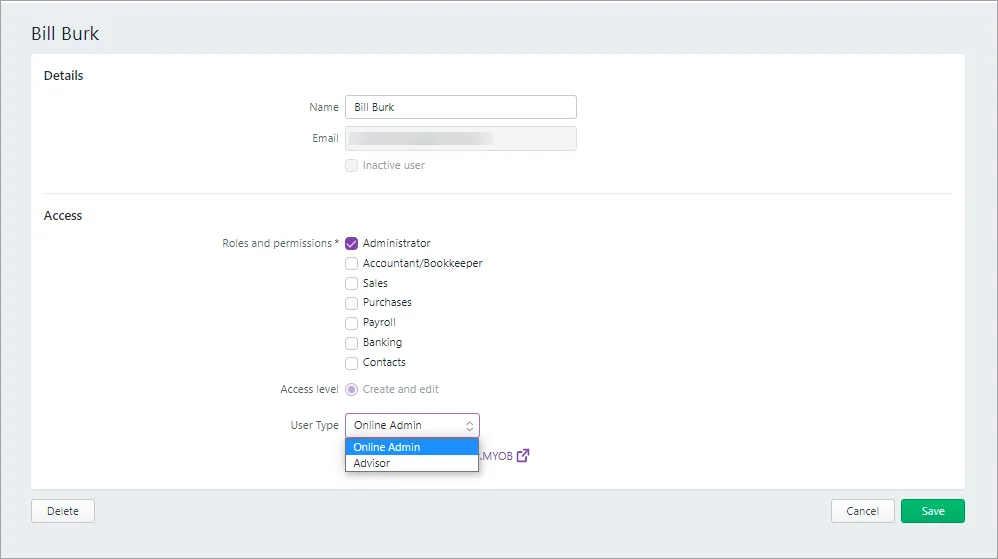
Task: Select the Create and edit radio button
Action: (351, 390)
